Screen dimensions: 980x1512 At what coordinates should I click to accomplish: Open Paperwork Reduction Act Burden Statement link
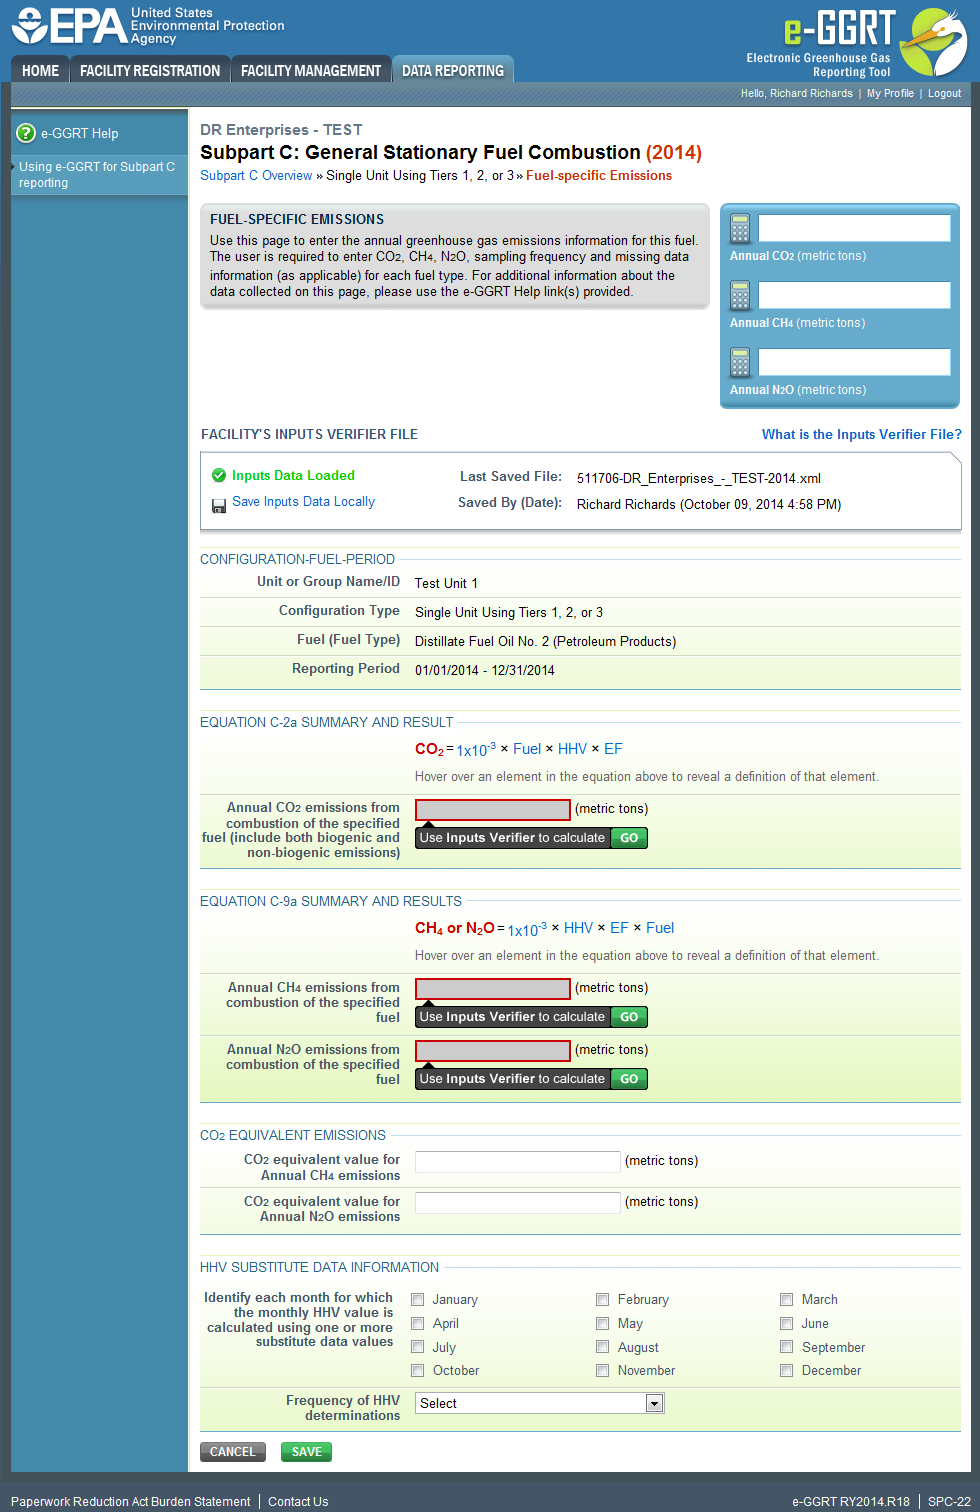(131, 1502)
